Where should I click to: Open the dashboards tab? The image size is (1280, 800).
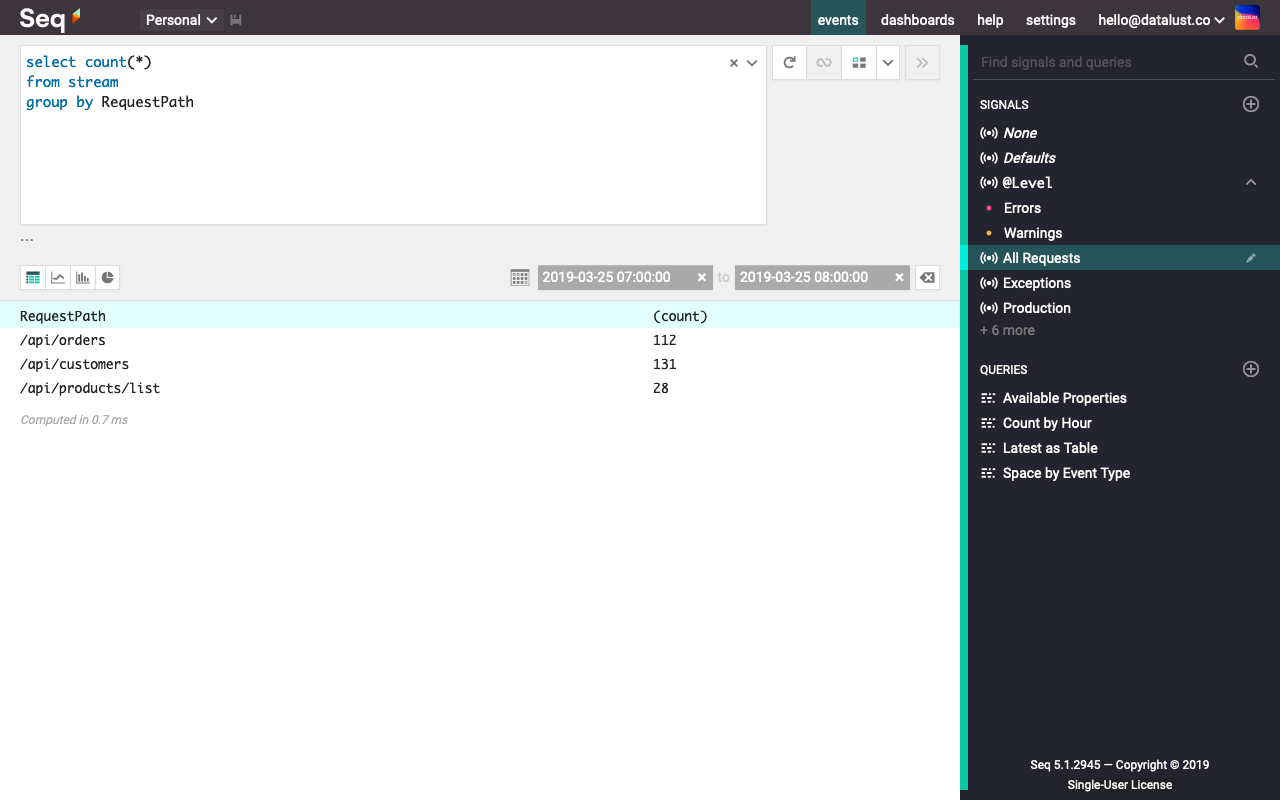917,20
